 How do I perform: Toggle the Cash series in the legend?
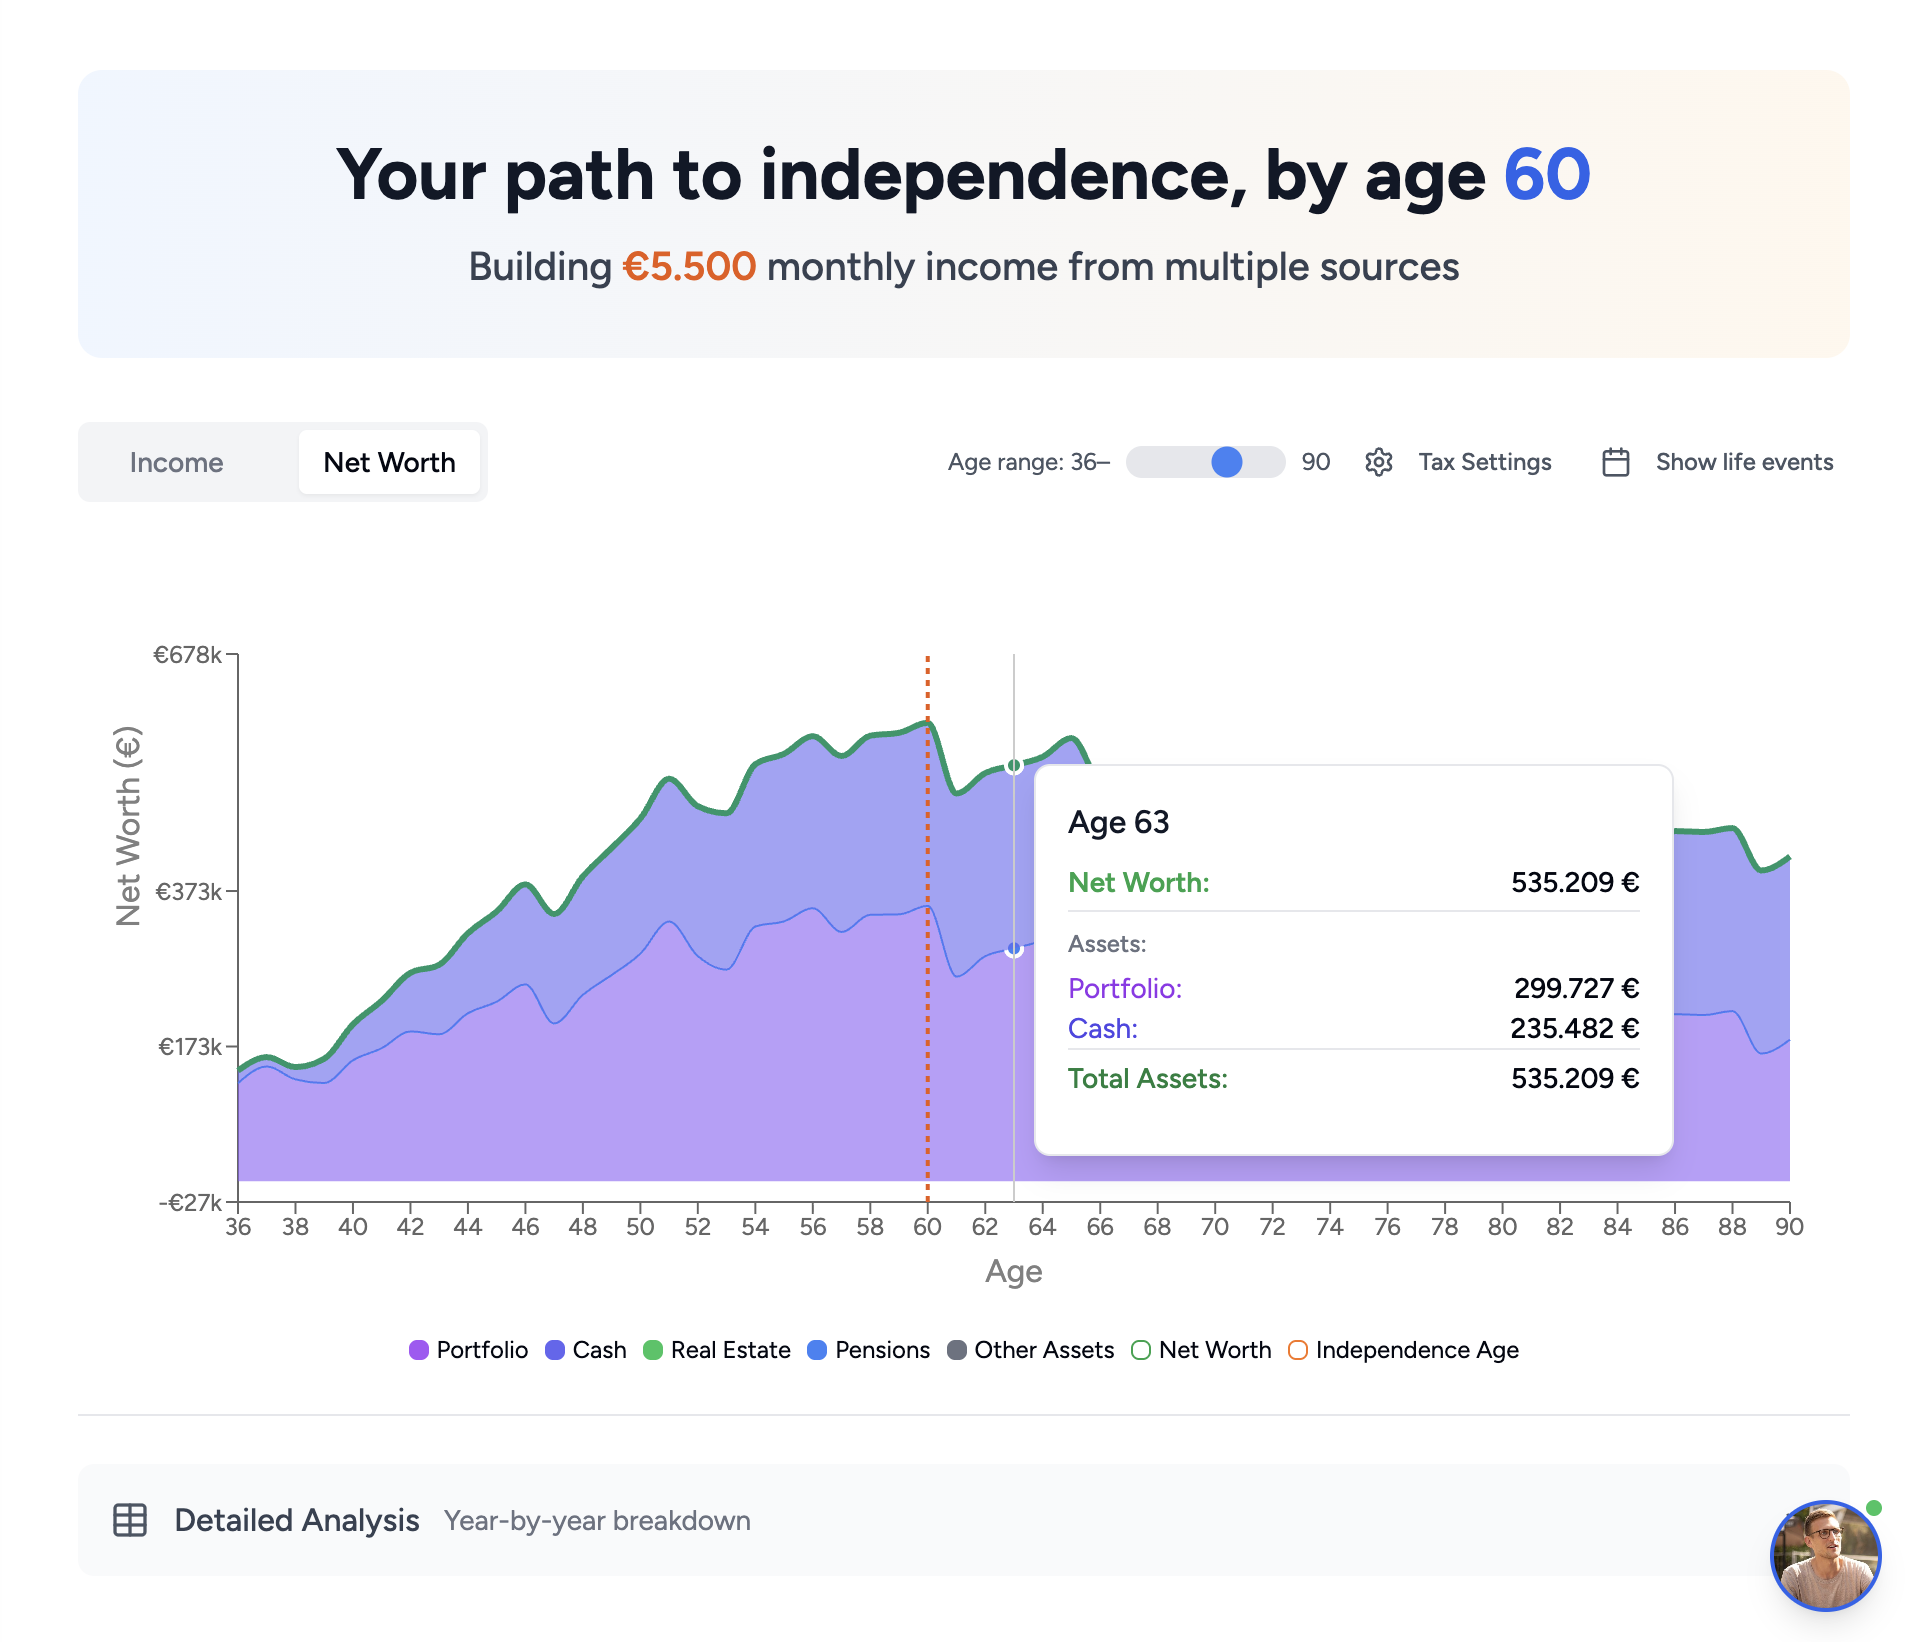(x=556, y=1350)
